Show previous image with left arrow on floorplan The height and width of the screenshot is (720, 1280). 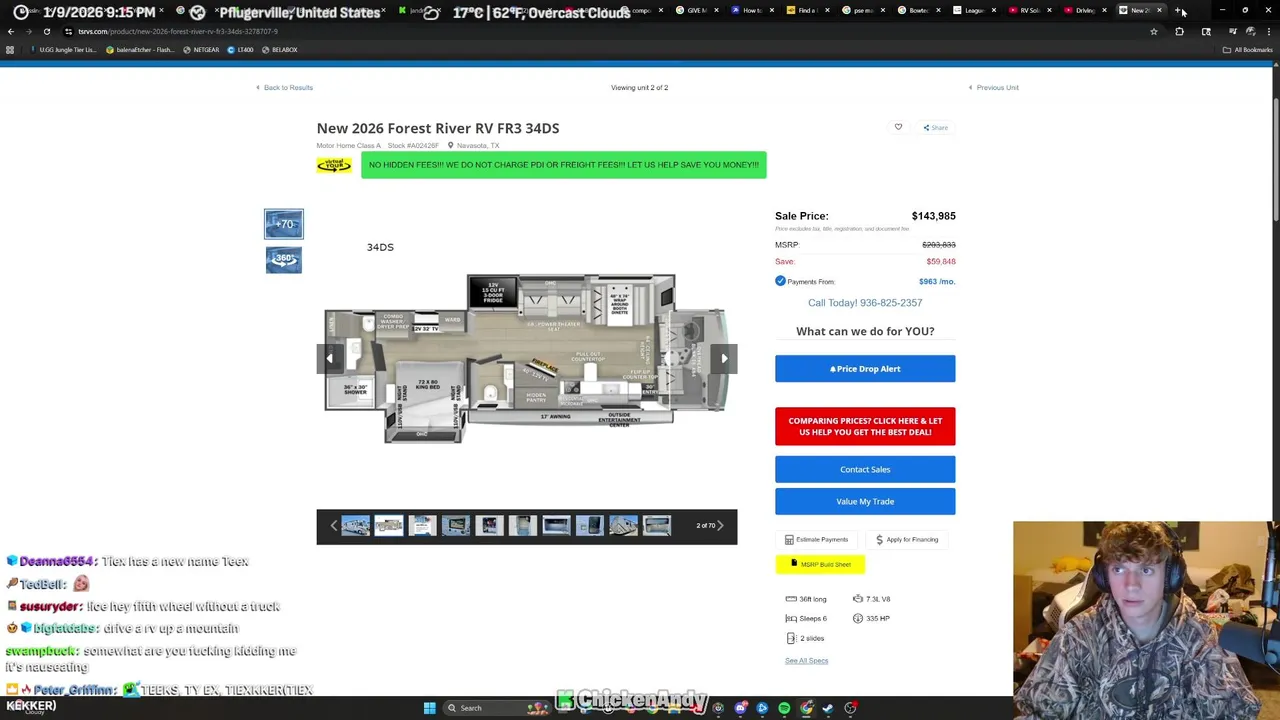pos(329,358)
